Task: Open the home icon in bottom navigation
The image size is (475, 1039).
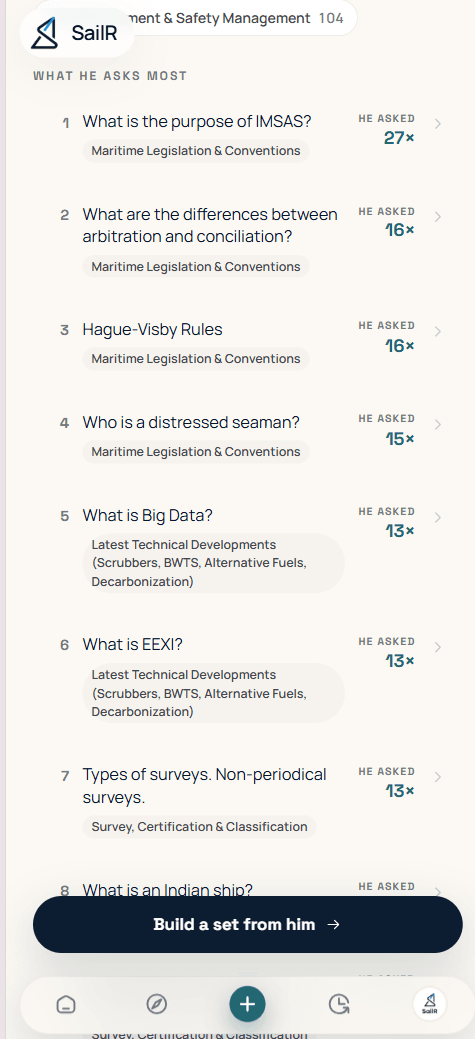Action: (66, 1005)
